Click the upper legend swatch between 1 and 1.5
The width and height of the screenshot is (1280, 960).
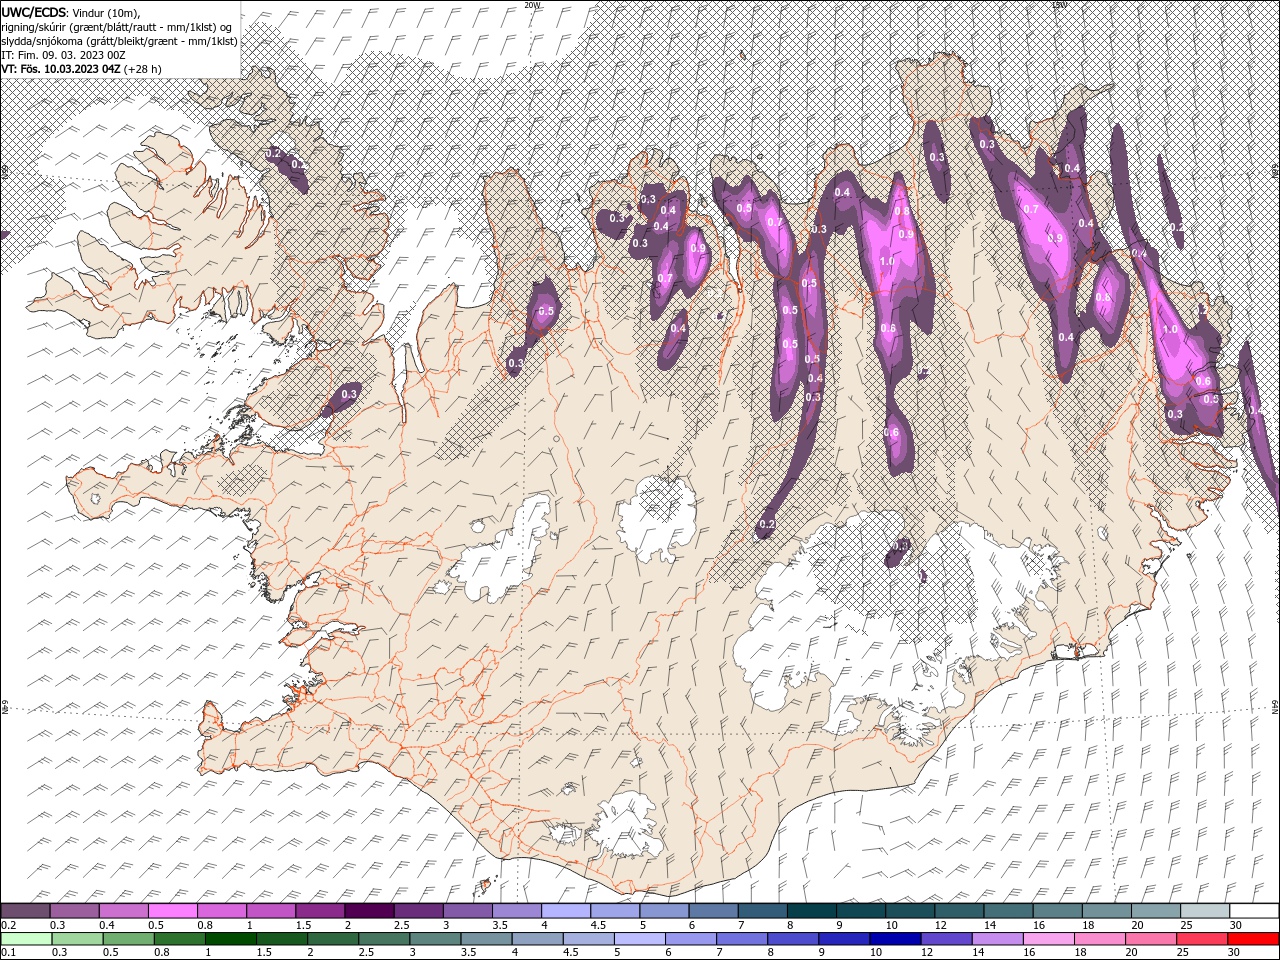[271, 911]
